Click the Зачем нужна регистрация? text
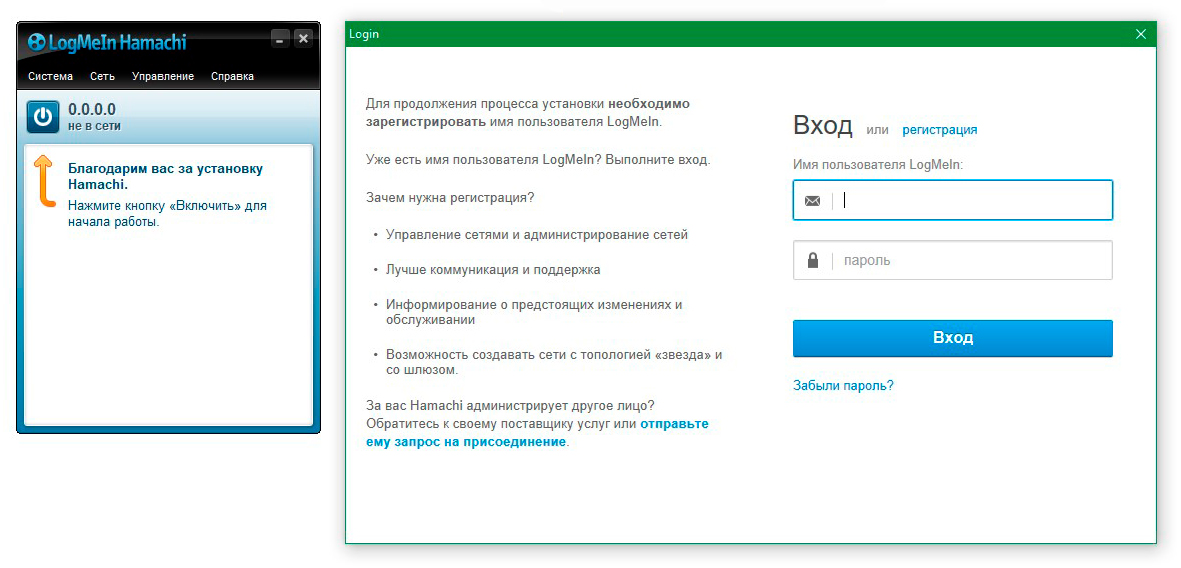 coord(450,198)
